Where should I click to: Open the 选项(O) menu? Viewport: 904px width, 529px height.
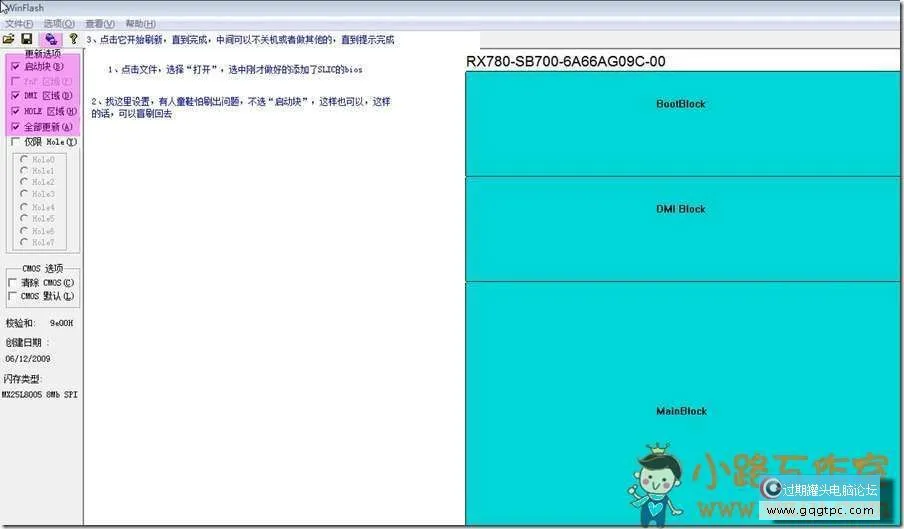(59, 24)
